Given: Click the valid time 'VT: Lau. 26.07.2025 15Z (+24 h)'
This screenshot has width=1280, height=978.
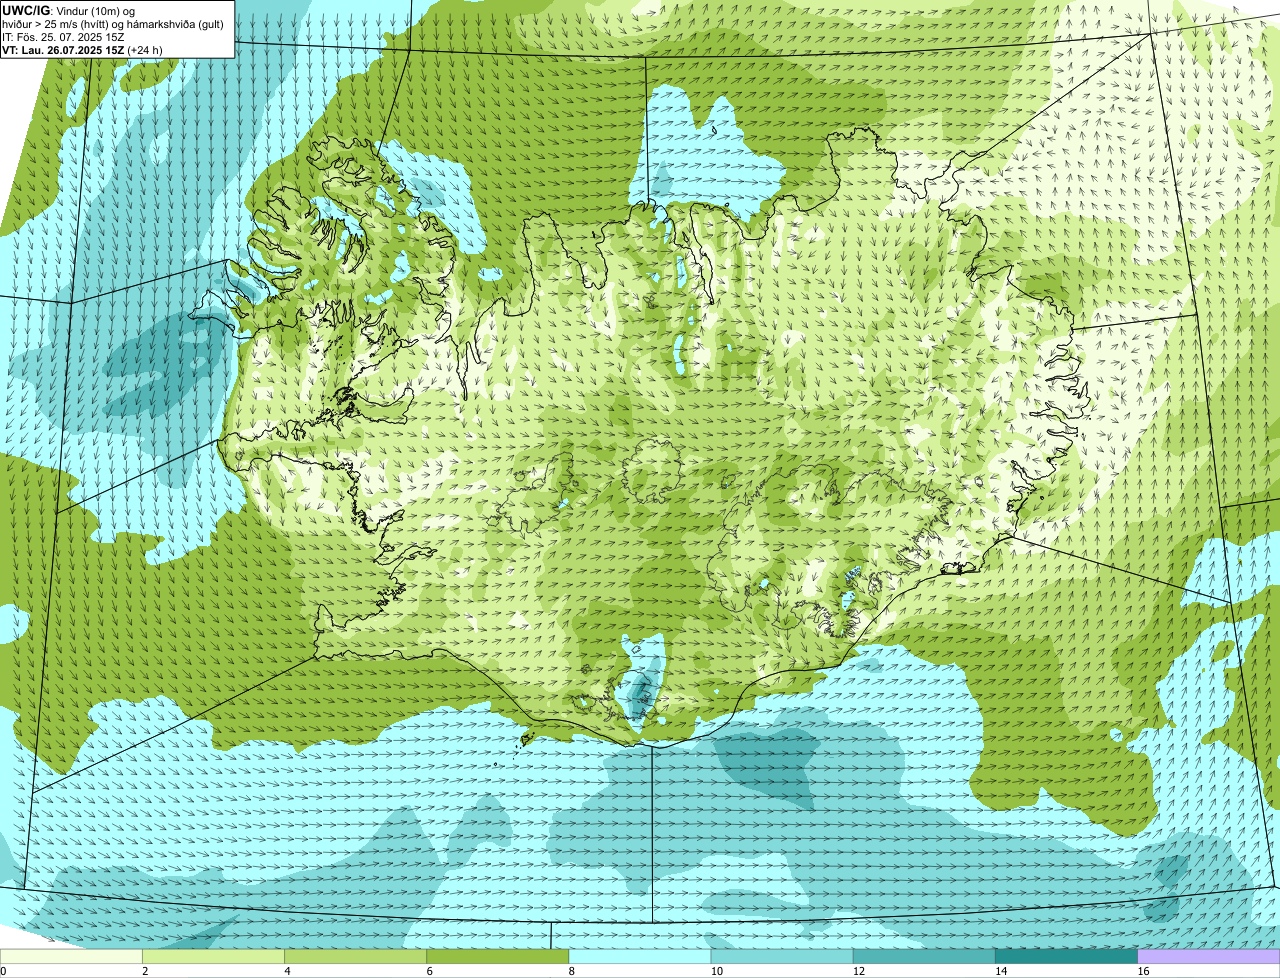Looking at the screenshot, I should [x=82, y=50].
